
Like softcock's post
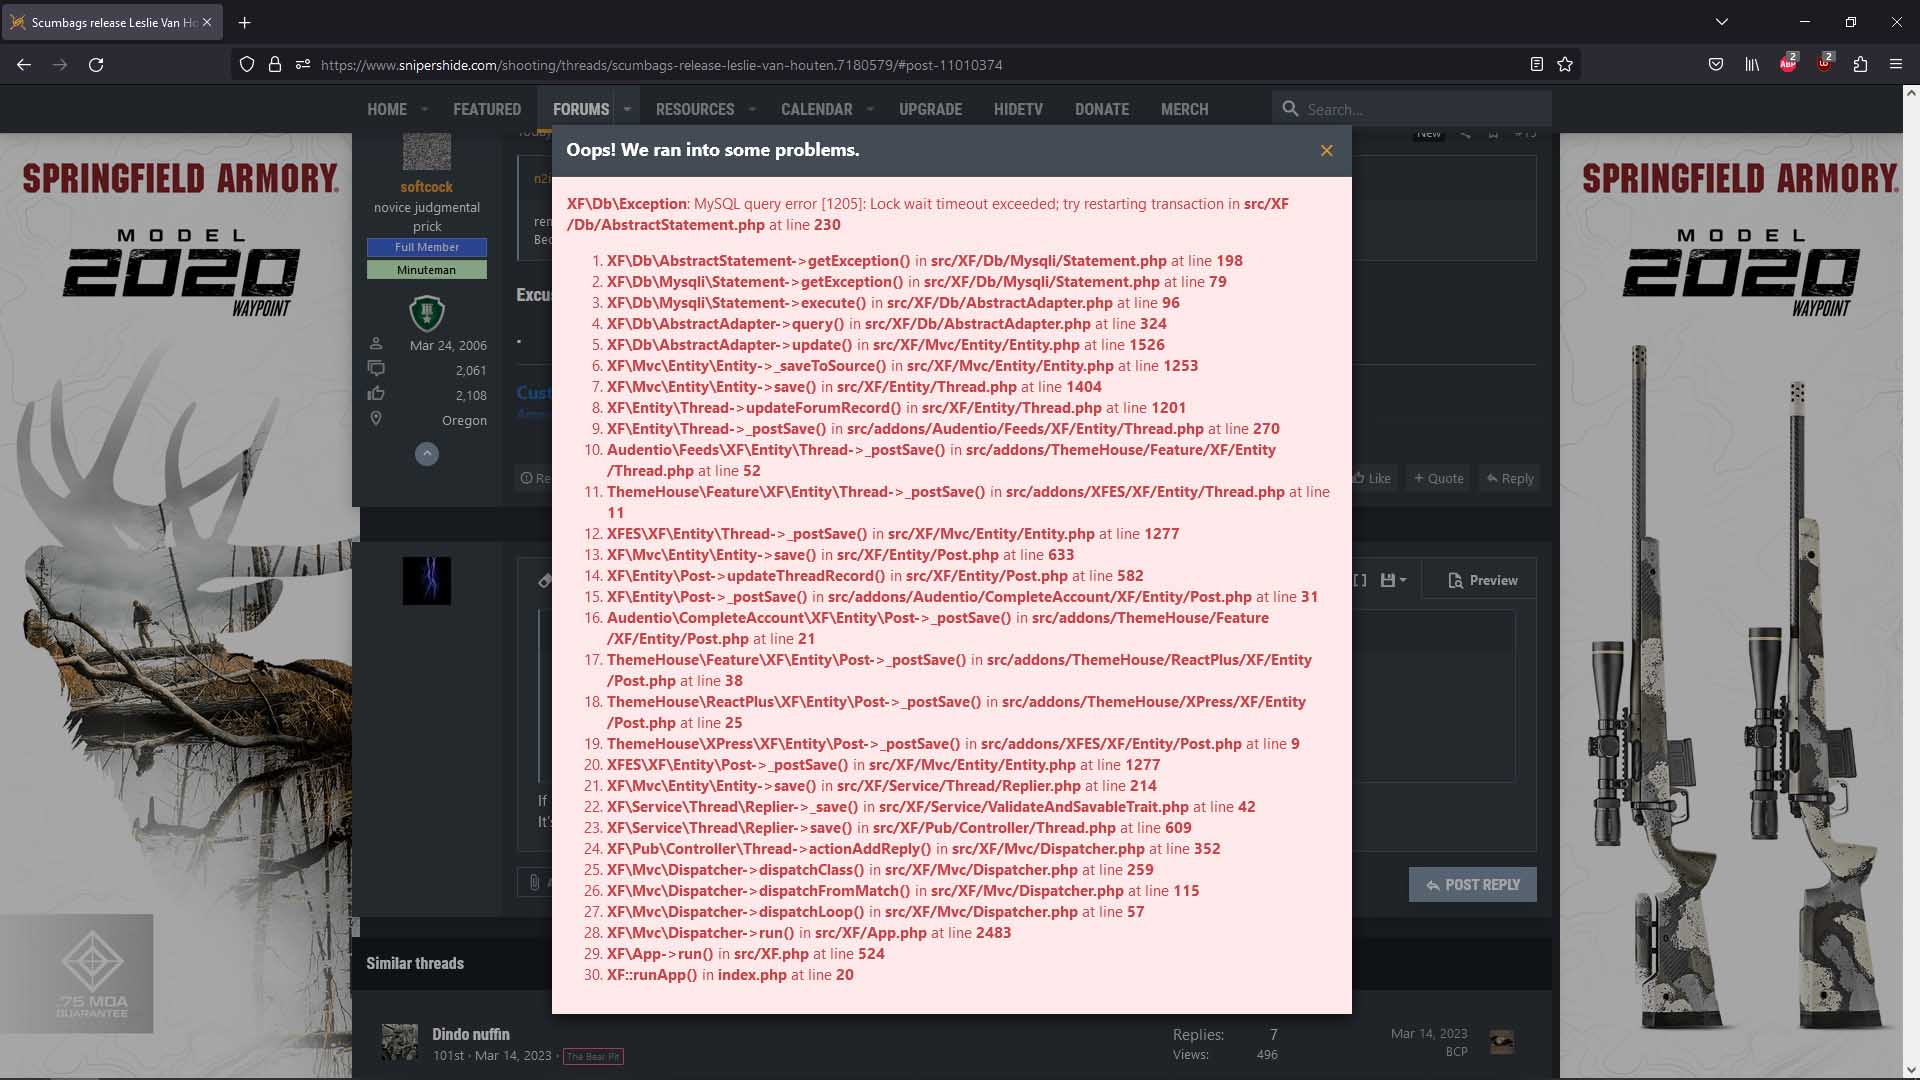(1372, 478)
